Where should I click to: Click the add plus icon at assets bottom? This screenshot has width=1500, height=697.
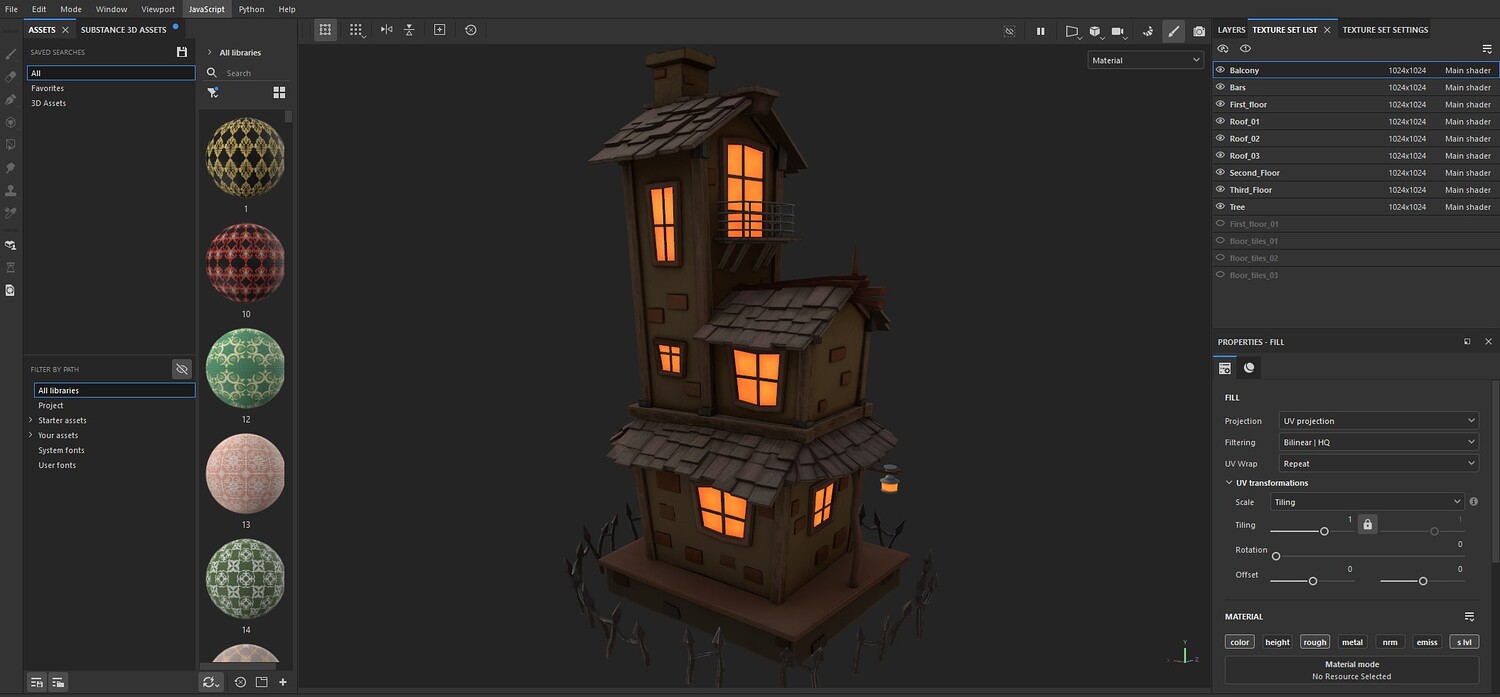(283, 682)
